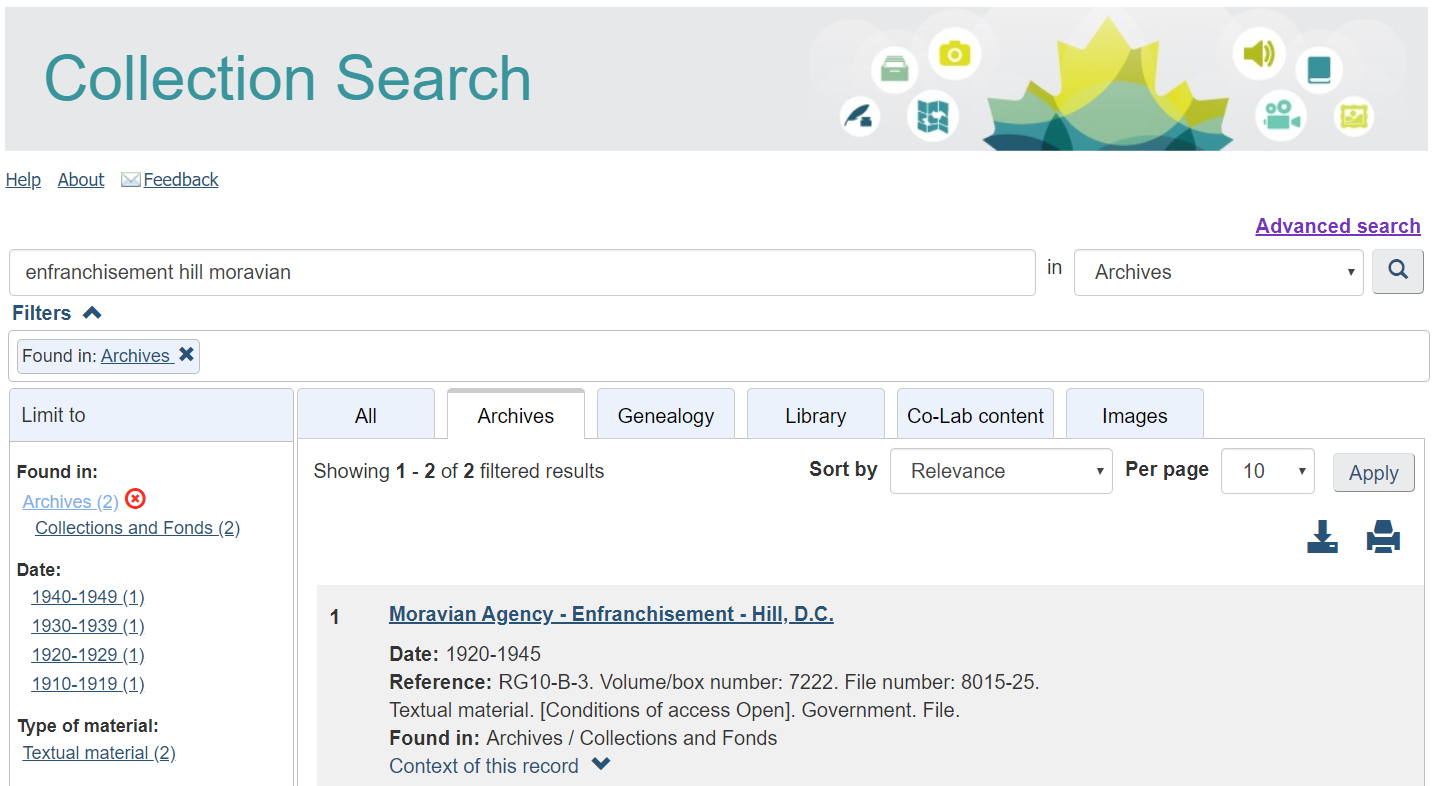Viewport: 1437px width, 786px height.
Task: Click the search query text field
Action: coord(521,272)
